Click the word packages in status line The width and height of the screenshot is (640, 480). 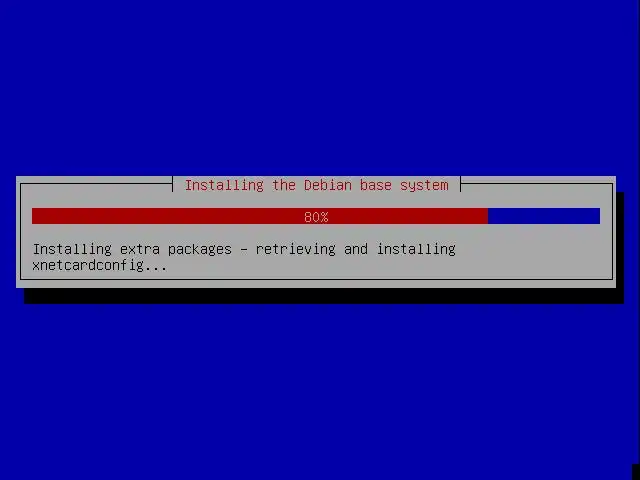200,250
